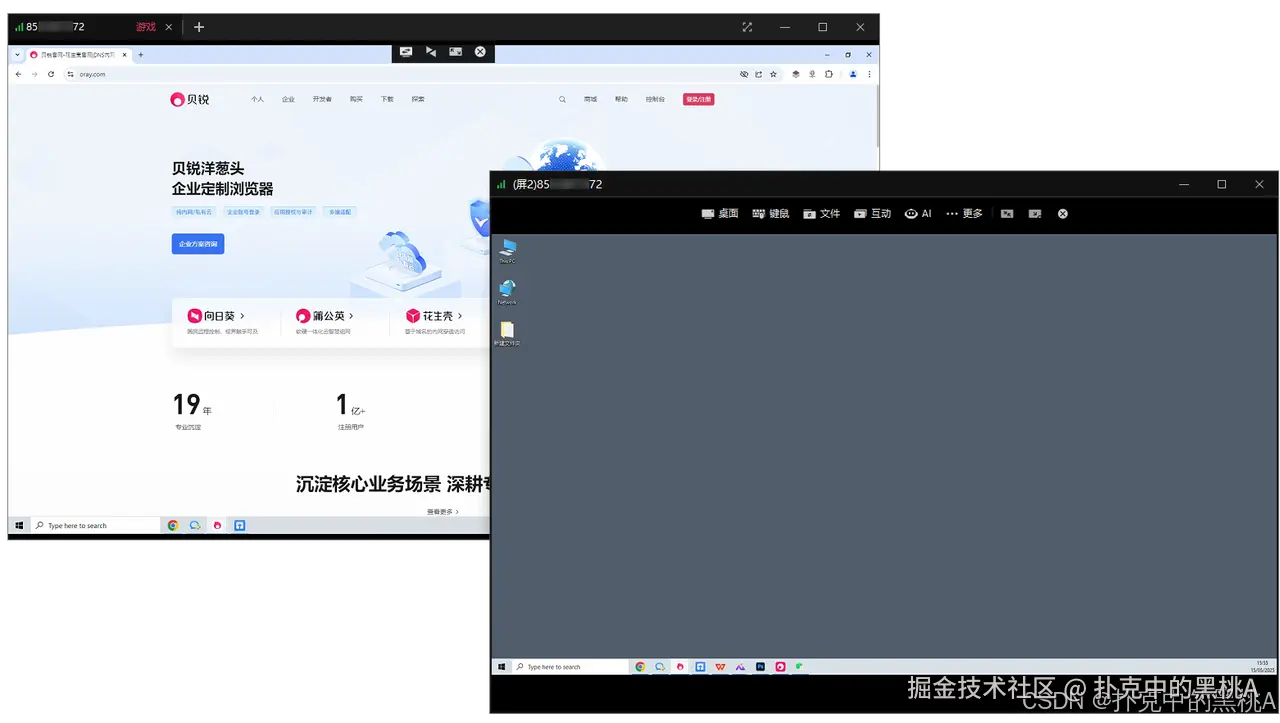Open the 键鼠 menu in screen-2 toolbar
The width and height of the screenshot is (1280, 723).
click(770, 213)
